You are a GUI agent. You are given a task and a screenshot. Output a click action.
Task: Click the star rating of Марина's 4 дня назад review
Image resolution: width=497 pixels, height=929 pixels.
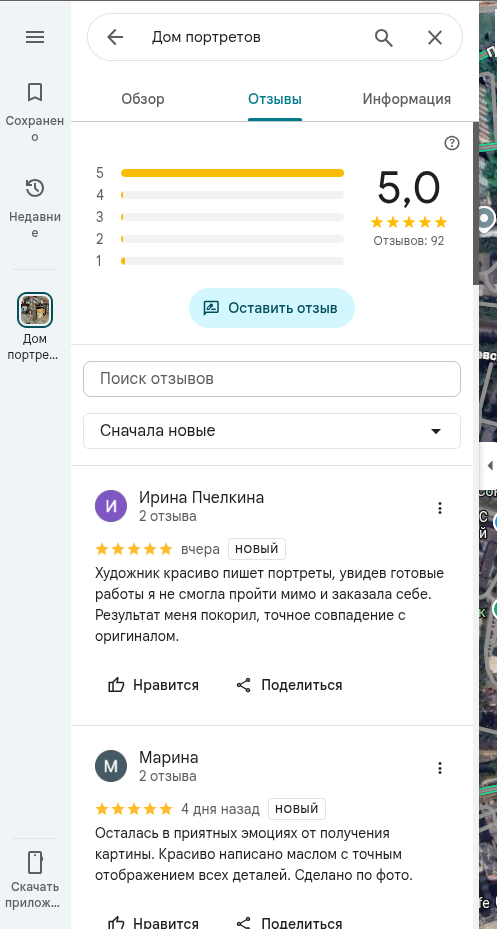pyautogui.click(x=134, y=809)
